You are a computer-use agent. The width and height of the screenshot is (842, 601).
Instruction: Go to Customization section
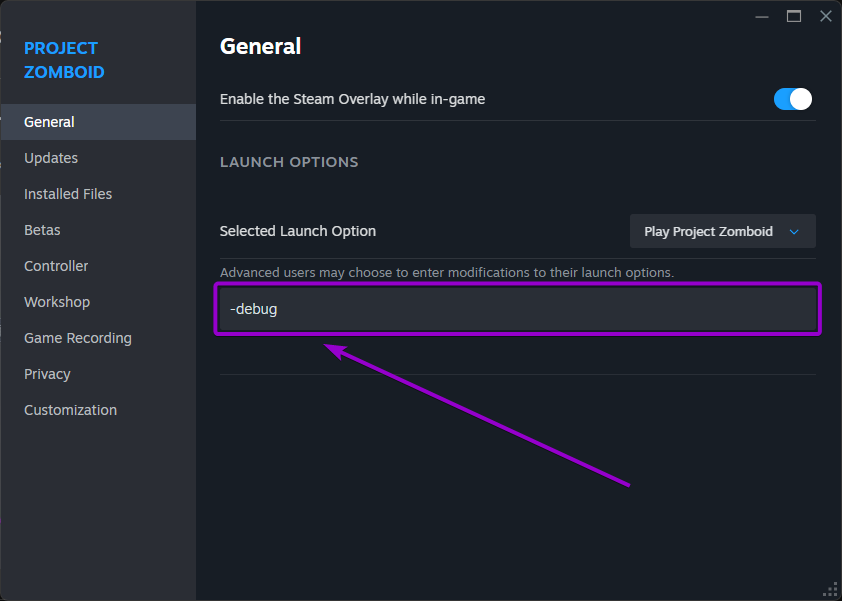98,410
